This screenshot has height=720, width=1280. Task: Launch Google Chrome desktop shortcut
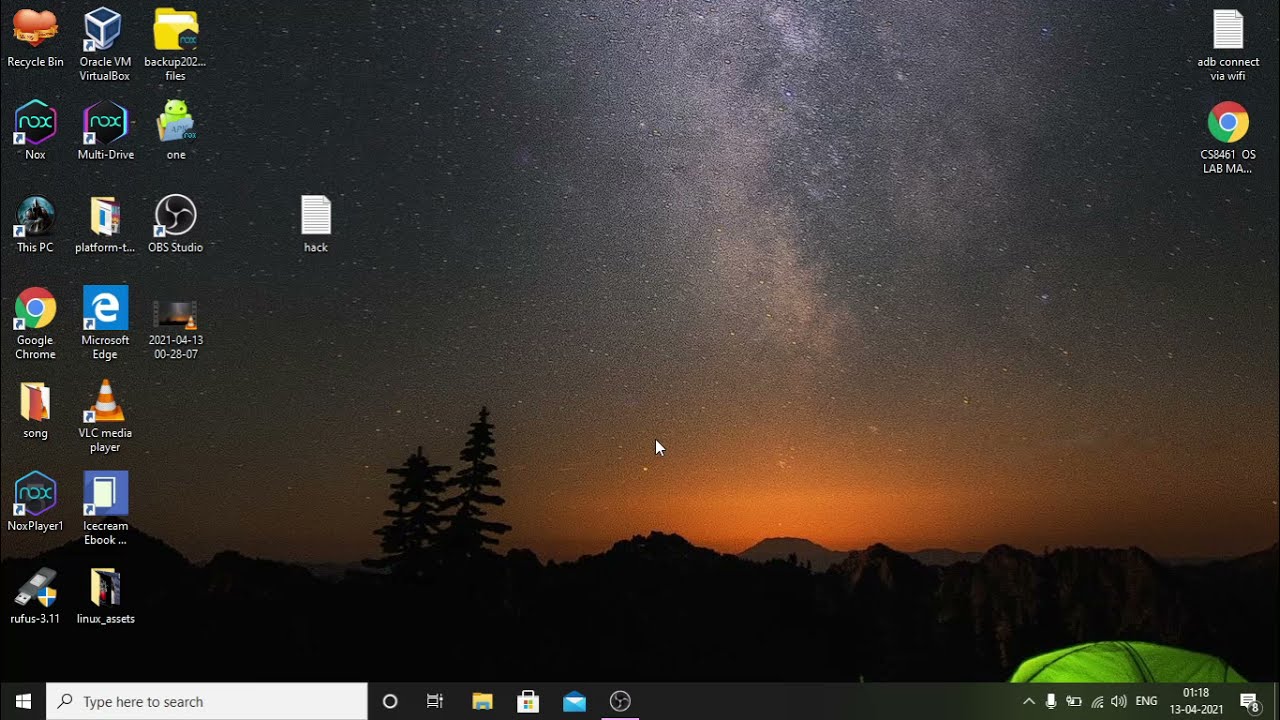point(35,323)
